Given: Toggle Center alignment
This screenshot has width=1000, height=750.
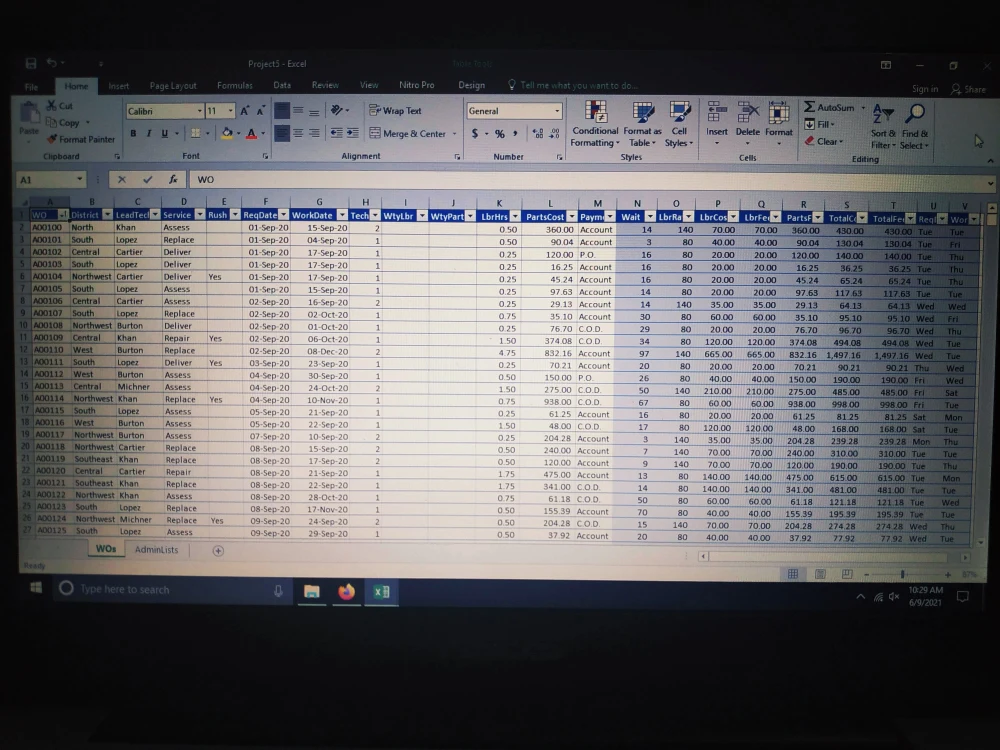Looking at the screenshot, I should pyautogui.click(x=298, y=133).
